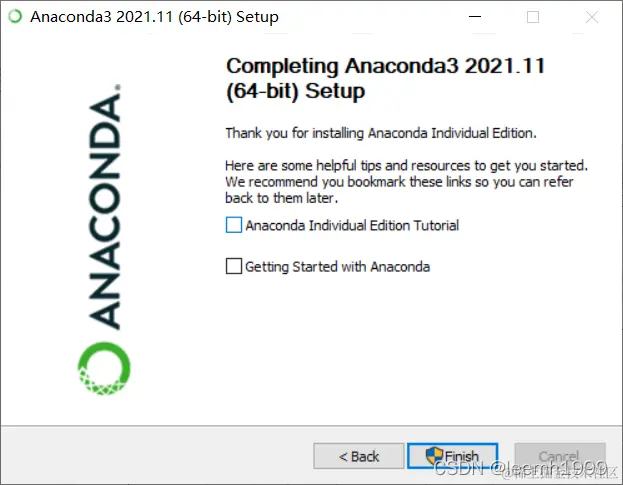The image size is (623, 485).
Task: Go back with the < Back button
Action: tap(358, 456)
